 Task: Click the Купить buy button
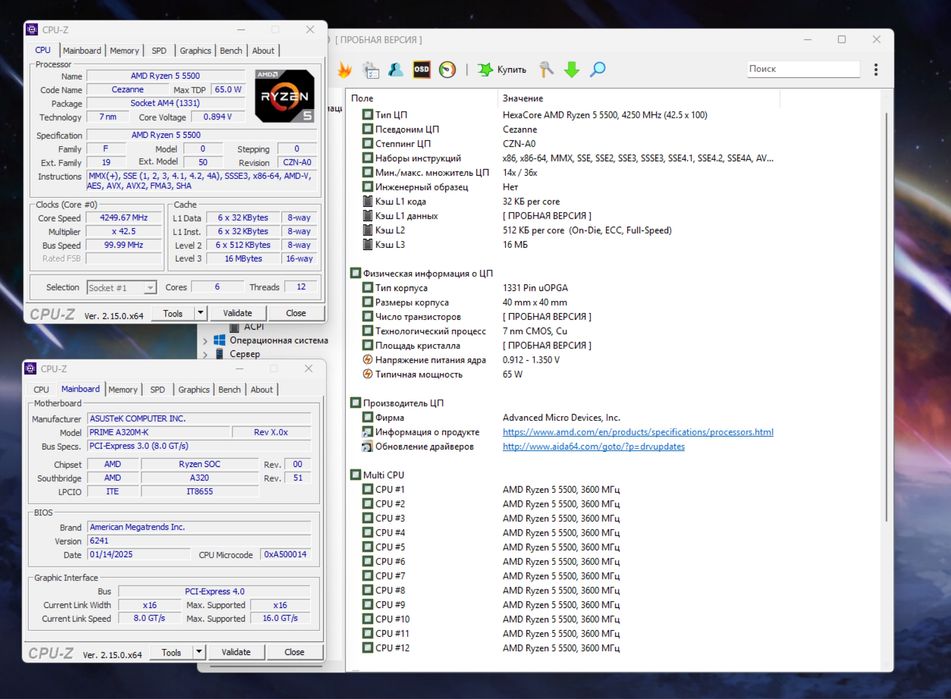pos(502,70)
